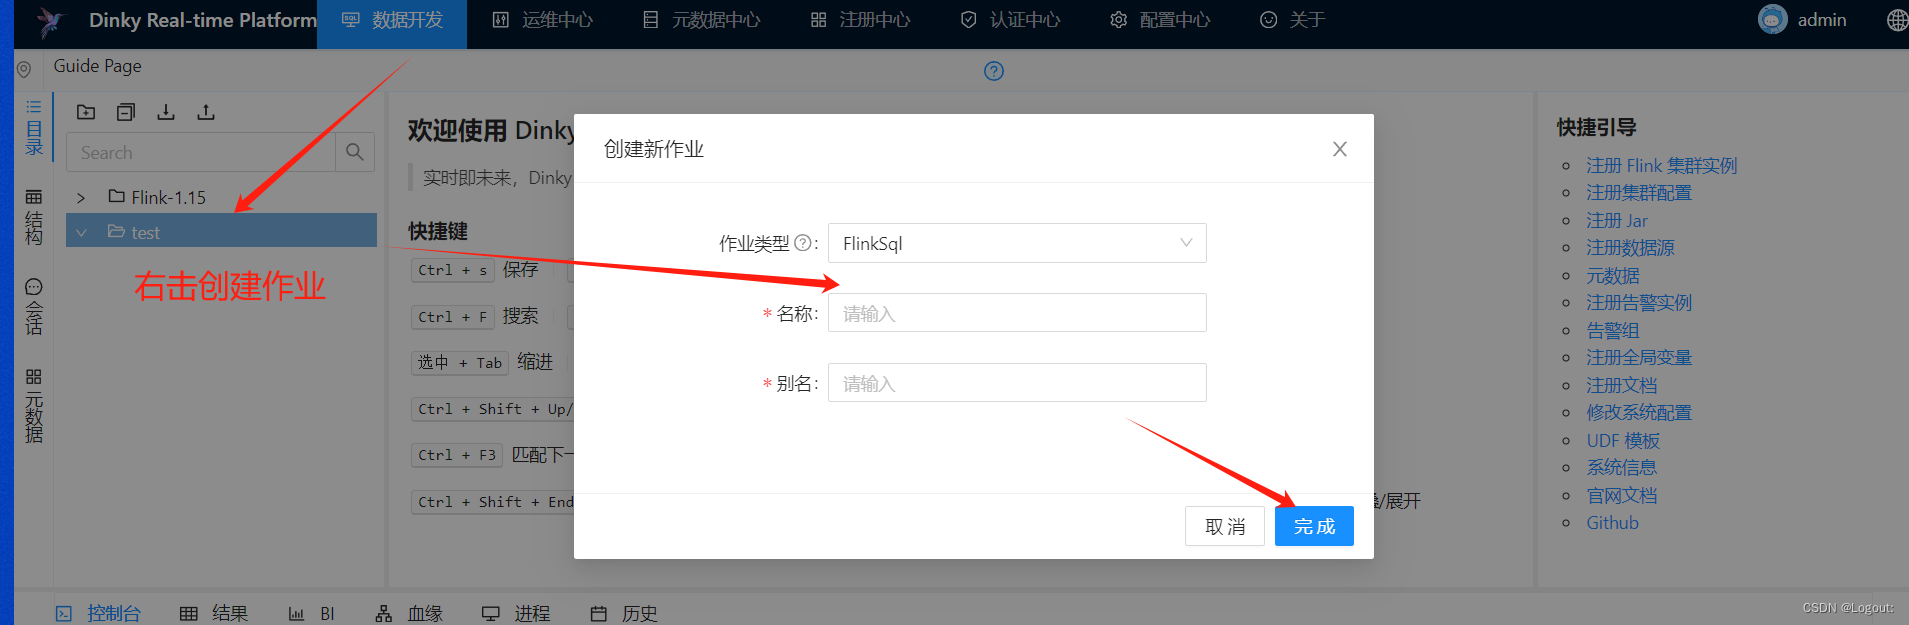The width and height of the screenshot is (1909, 625).
Task: Click the location pin icon by Guide Page
Action: coord(24,69)
